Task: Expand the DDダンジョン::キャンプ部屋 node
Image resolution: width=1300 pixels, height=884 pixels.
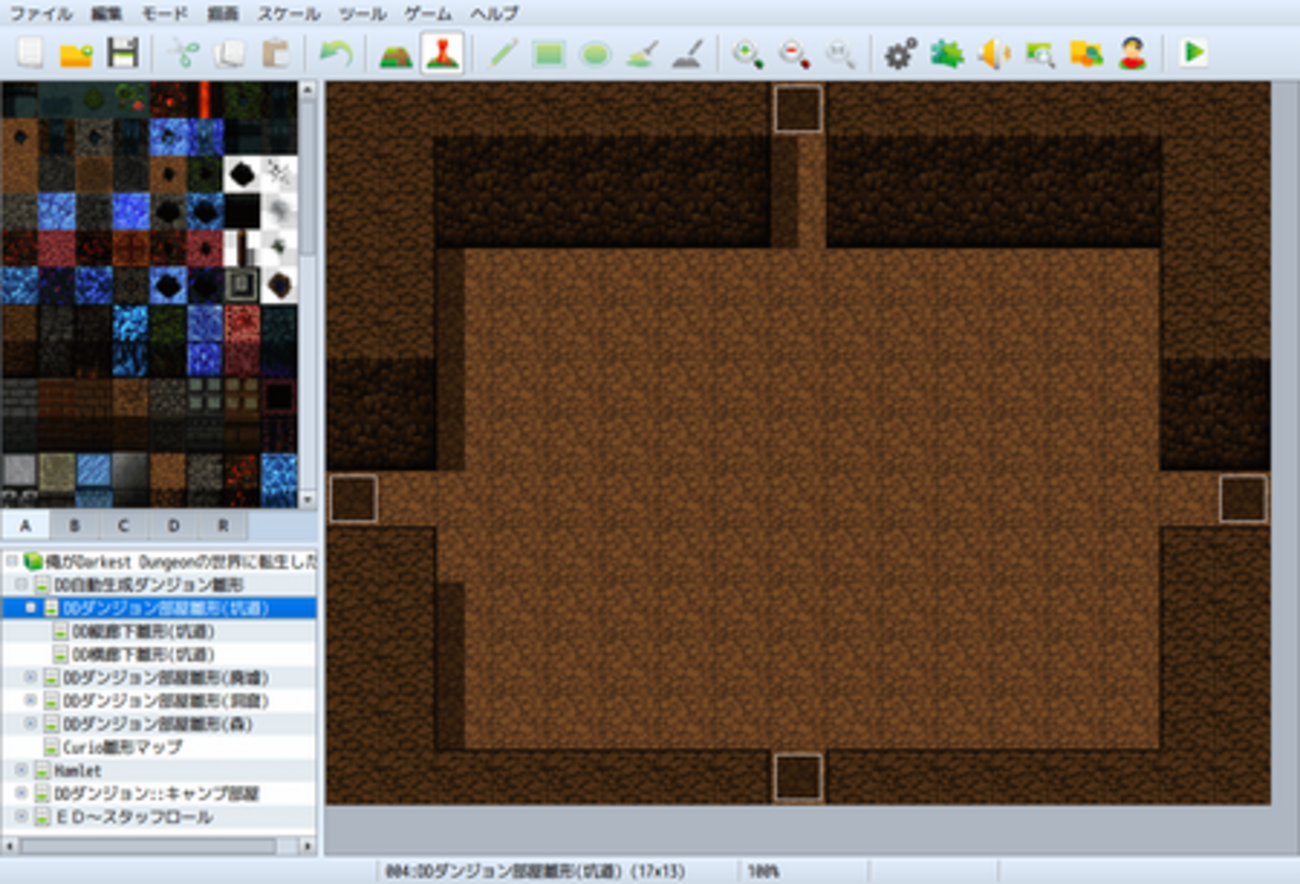Action: point(22,794)
